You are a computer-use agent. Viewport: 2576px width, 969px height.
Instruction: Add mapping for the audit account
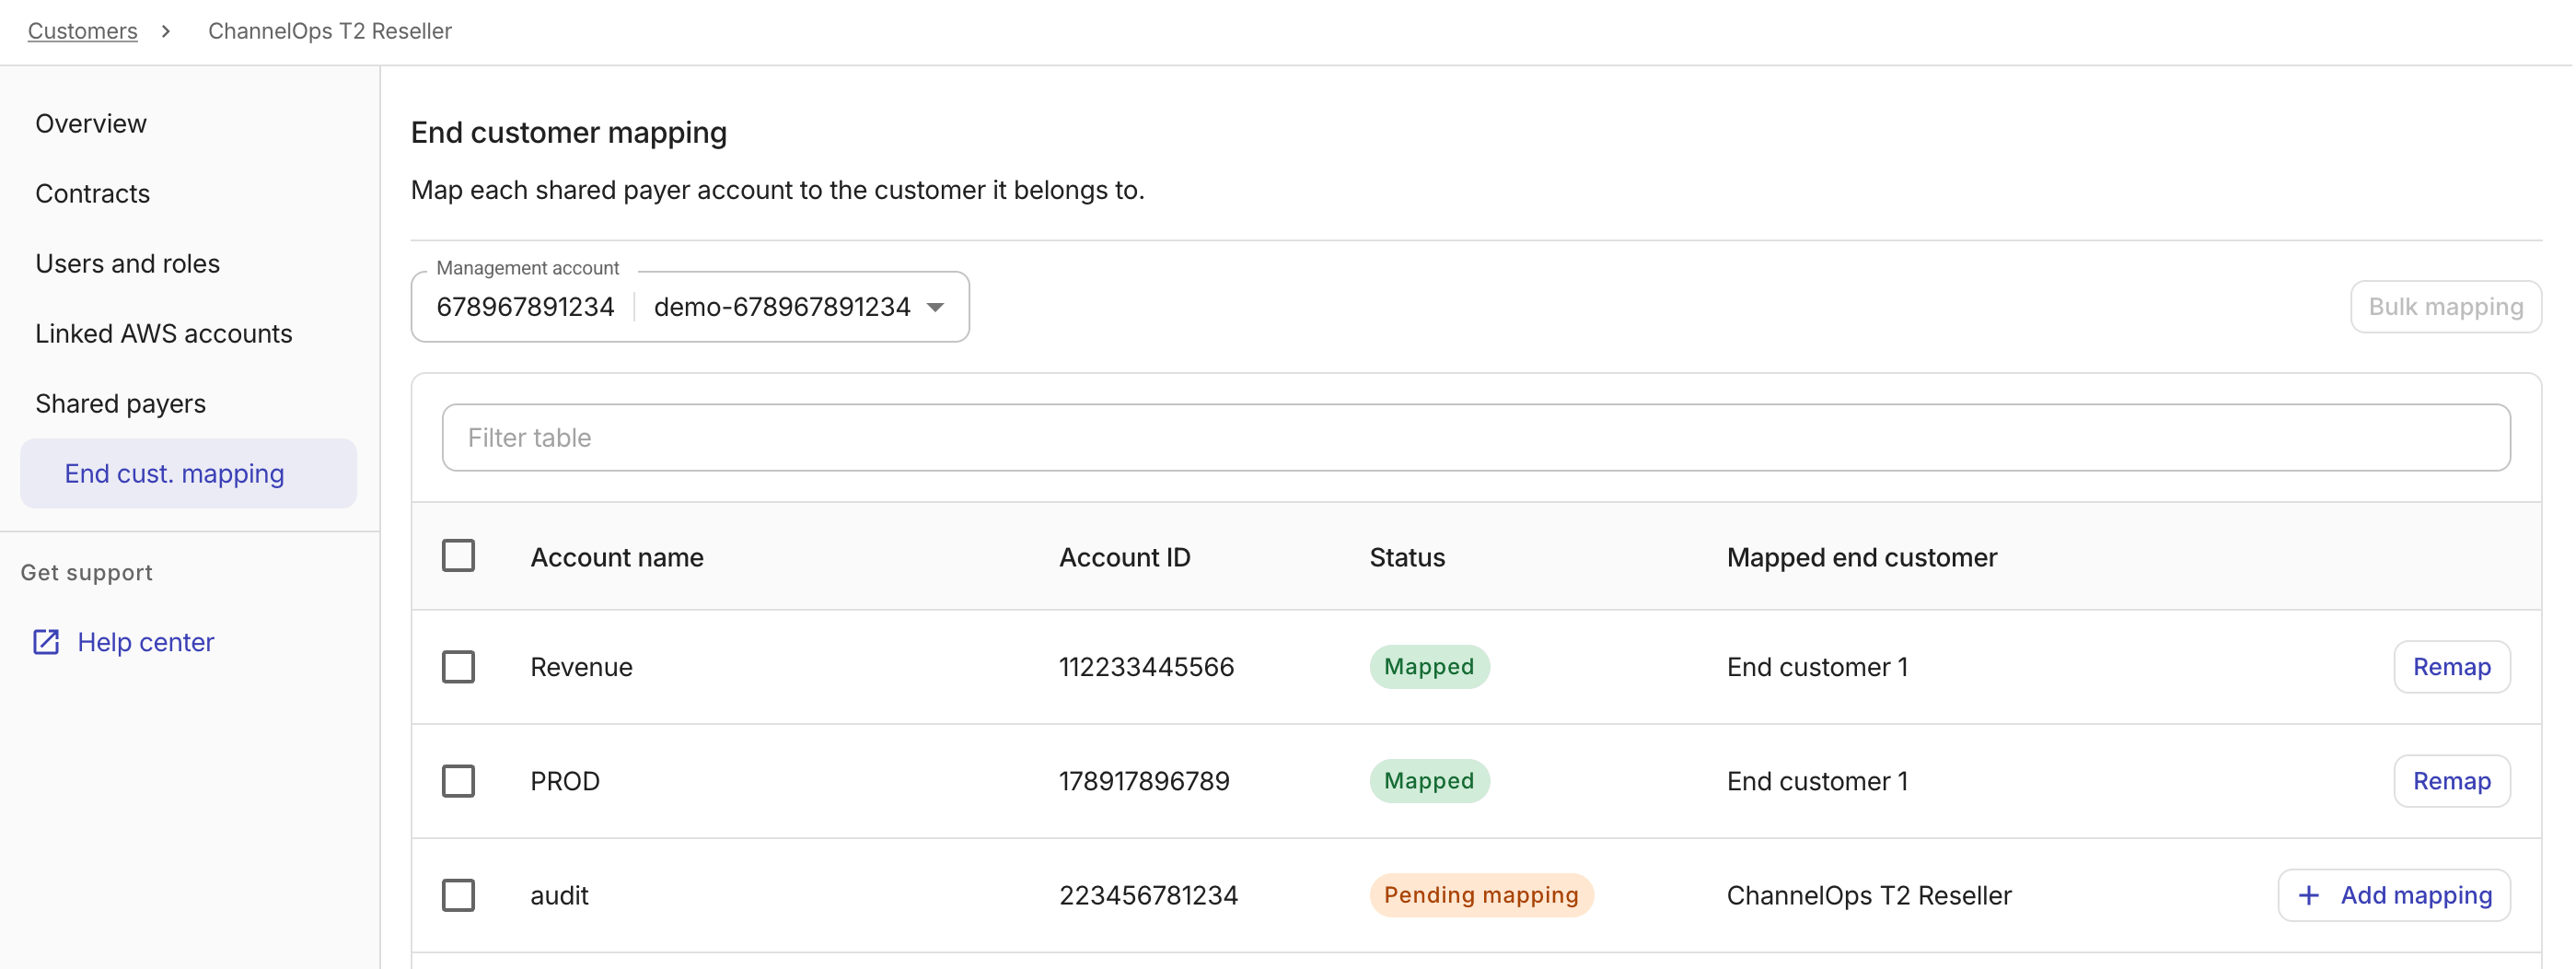tap(2394, 895)
